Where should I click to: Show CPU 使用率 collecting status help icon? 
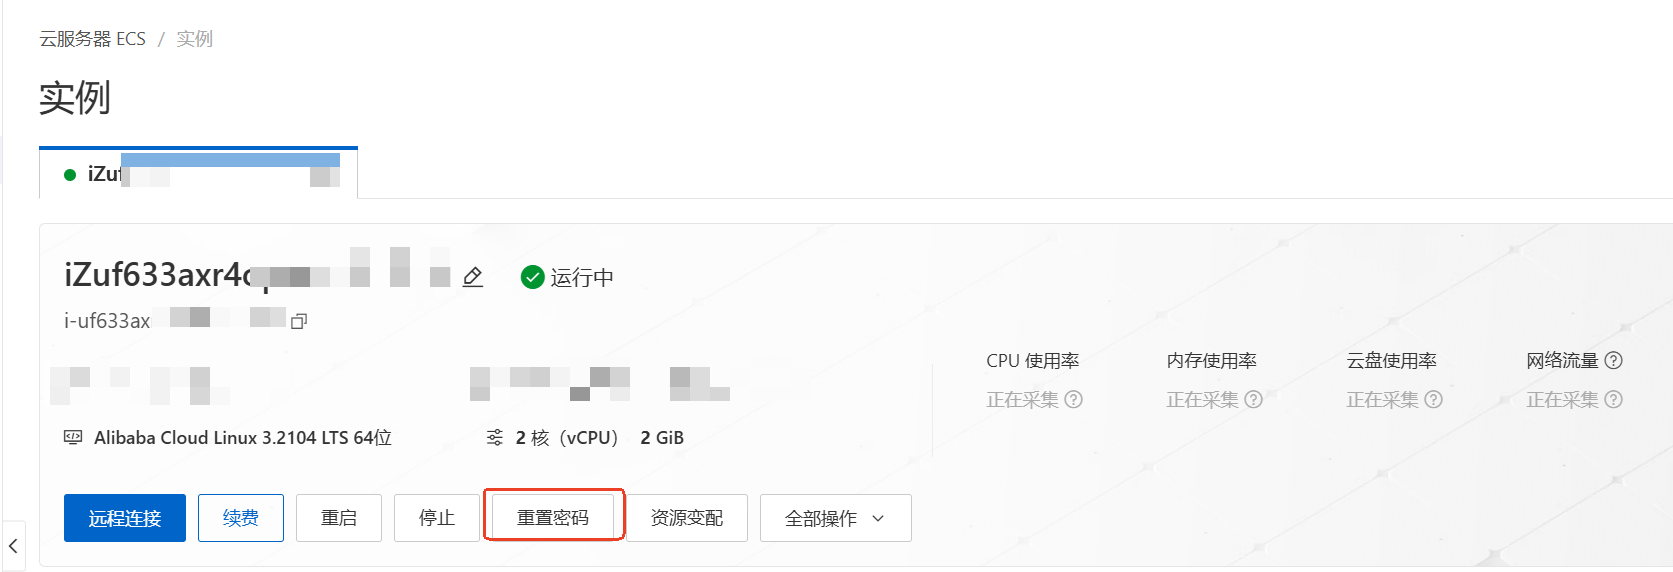click(x=1073, y=400)
